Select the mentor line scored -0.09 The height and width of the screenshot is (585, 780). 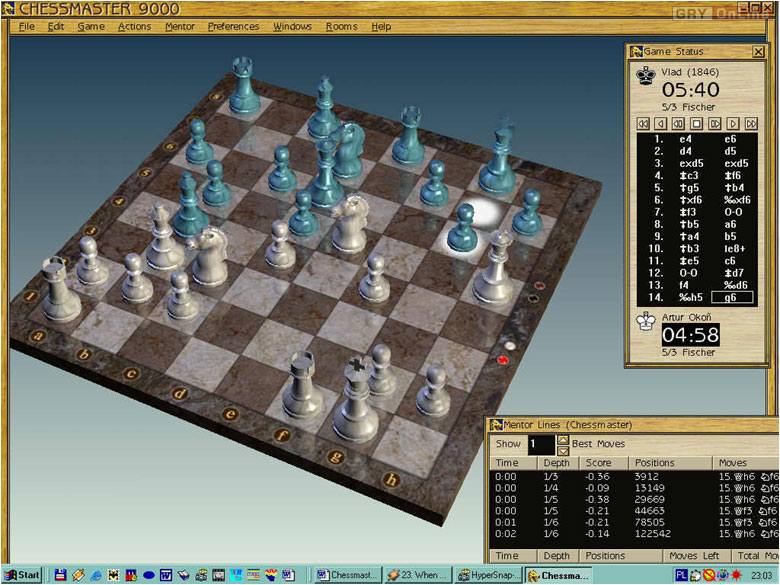[634, 488]
